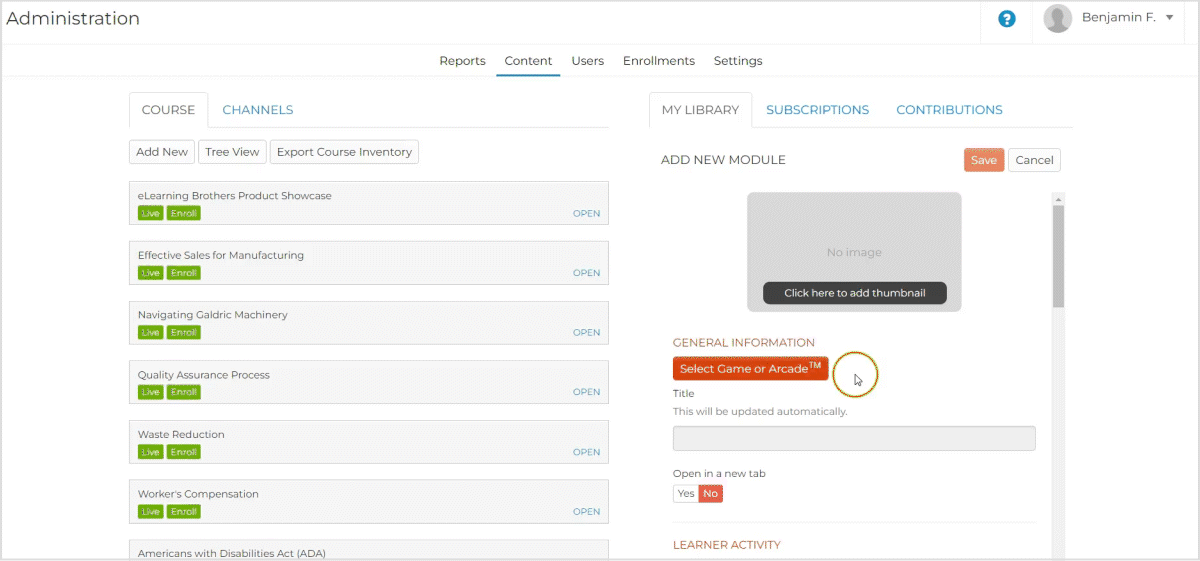1200x561 pixels.
Task: Click the user avatar icon
Action: click(x=1057, y=18)
